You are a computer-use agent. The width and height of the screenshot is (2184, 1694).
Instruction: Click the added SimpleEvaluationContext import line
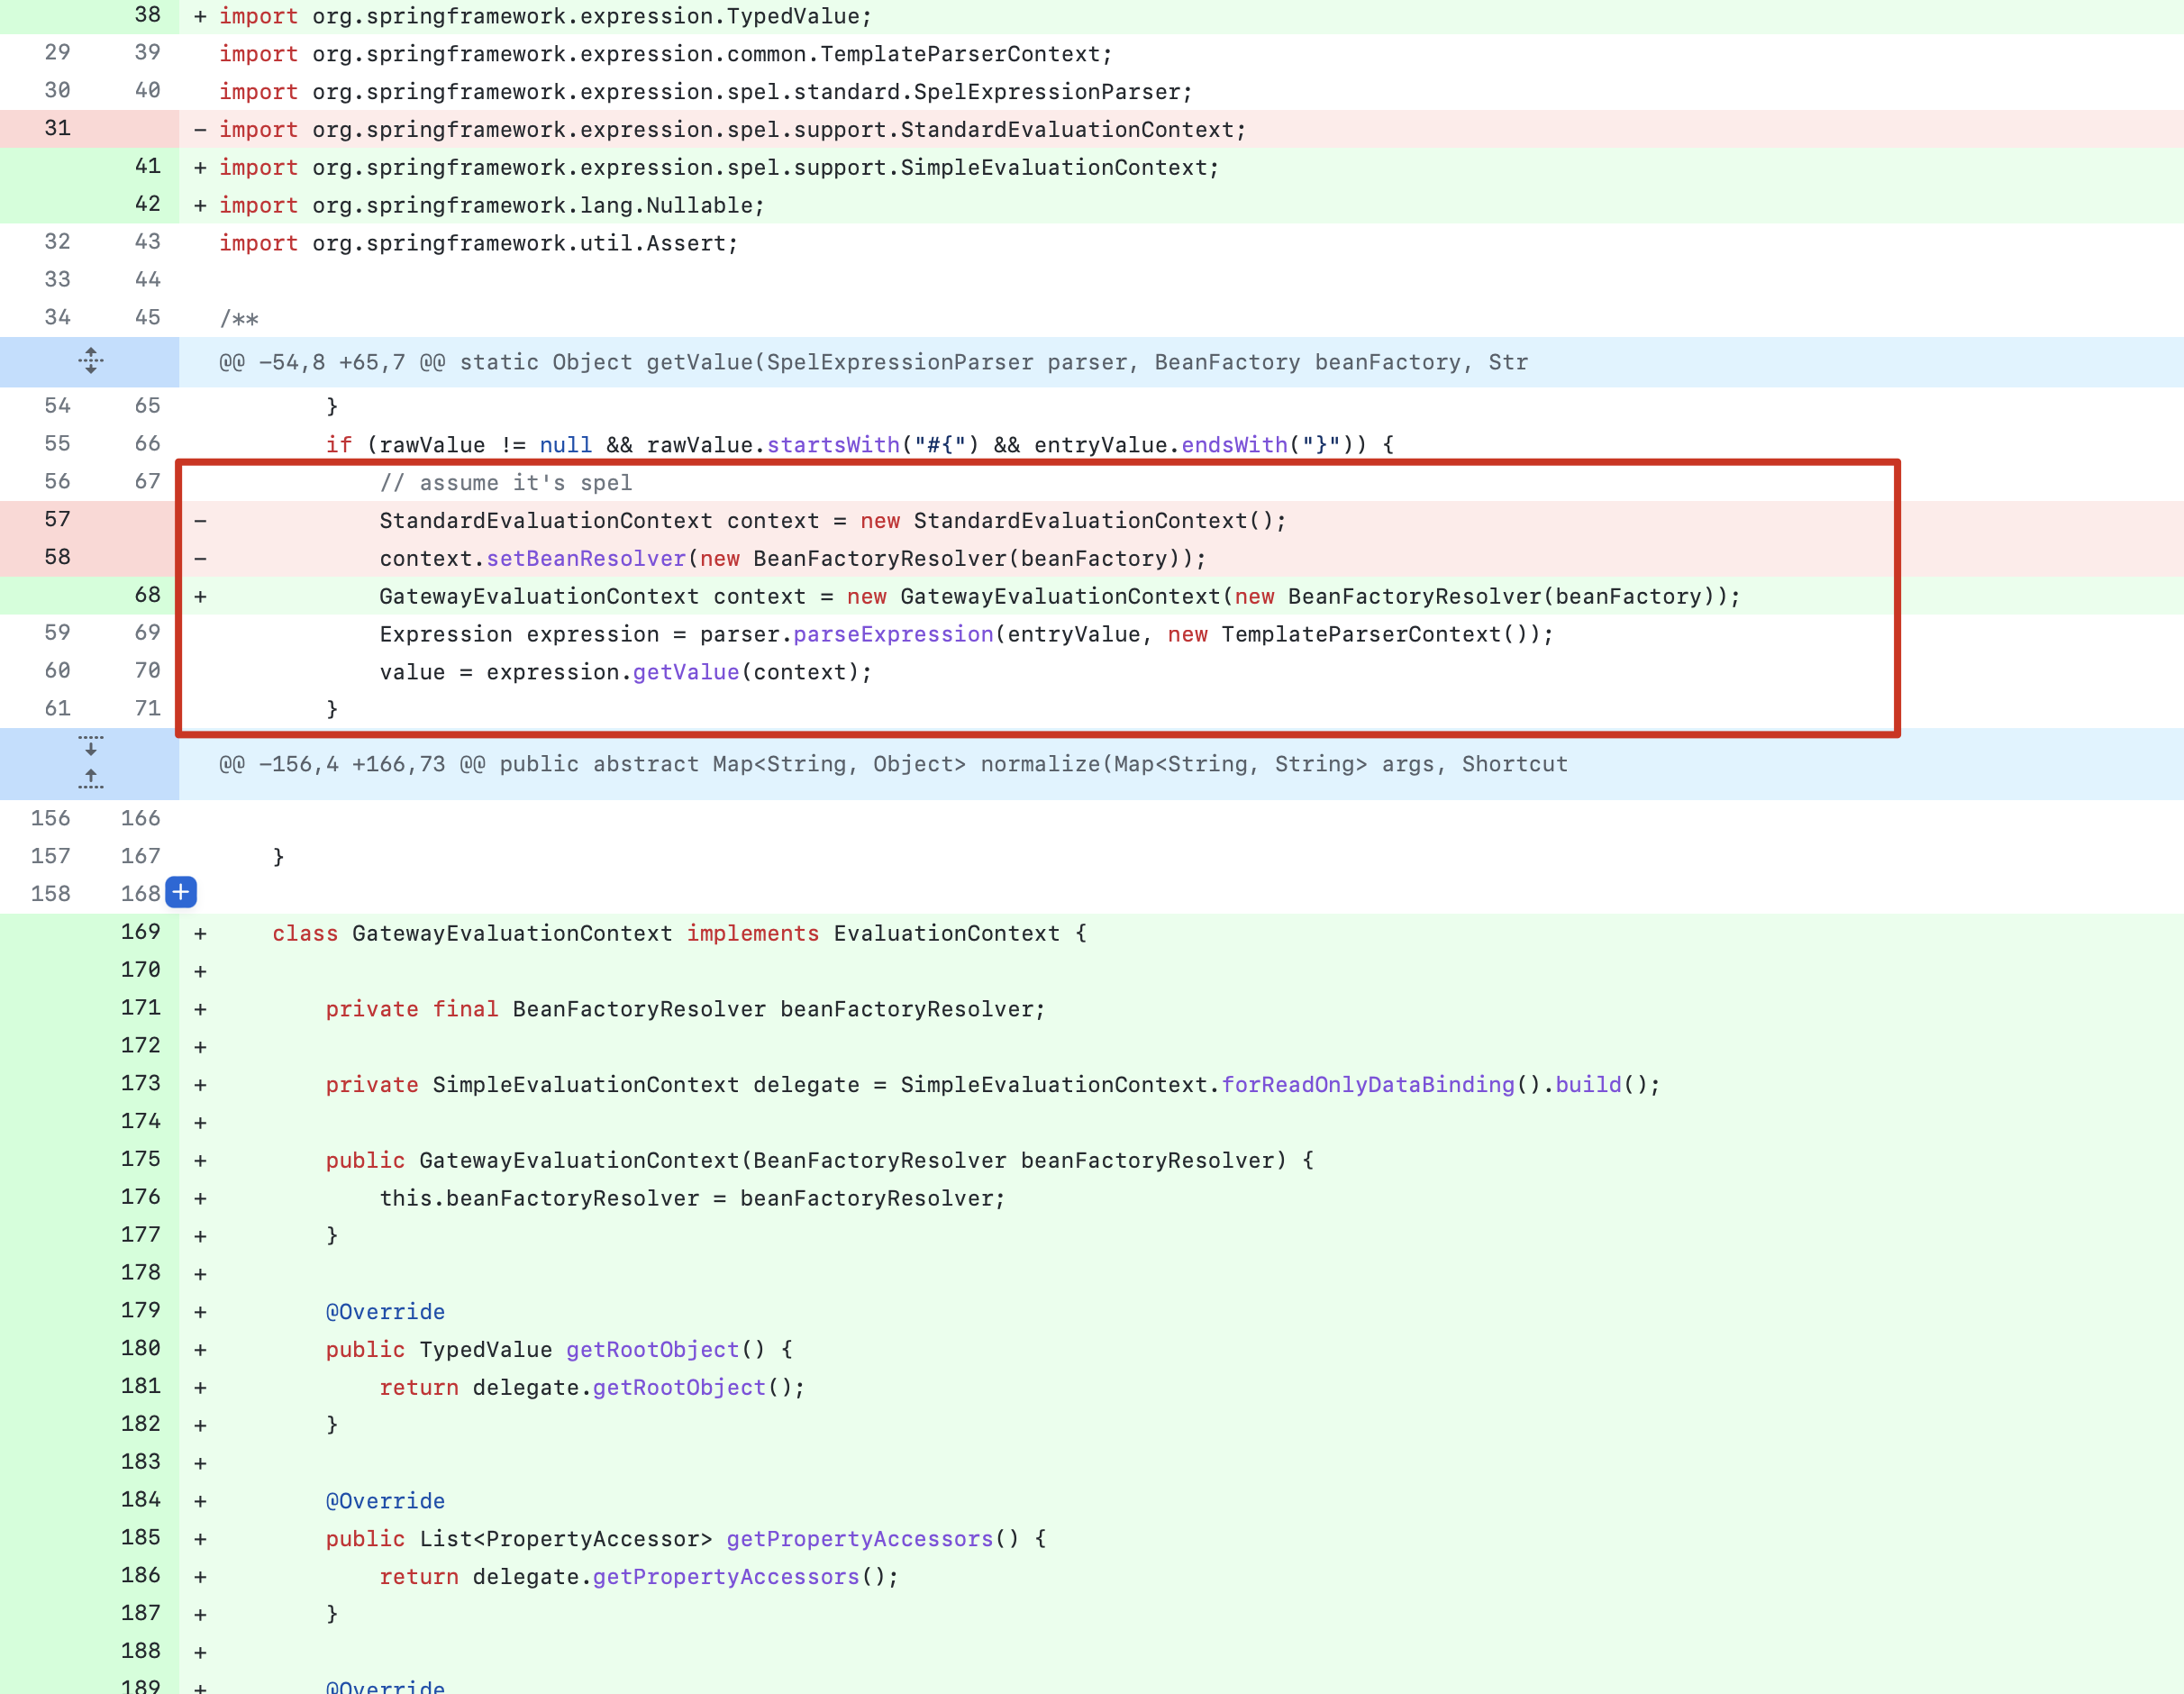(x=718, y=168)
